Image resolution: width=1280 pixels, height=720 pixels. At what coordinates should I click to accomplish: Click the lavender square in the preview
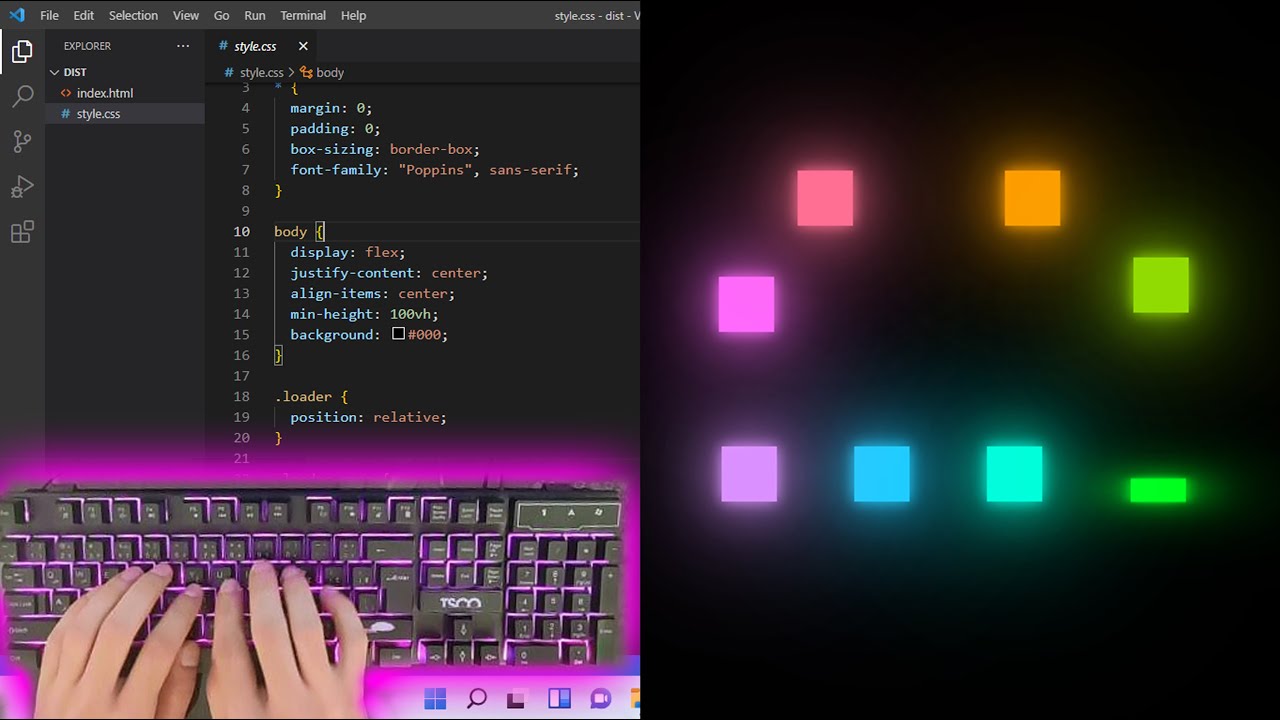pyautogui.click(x=749, y=474)
